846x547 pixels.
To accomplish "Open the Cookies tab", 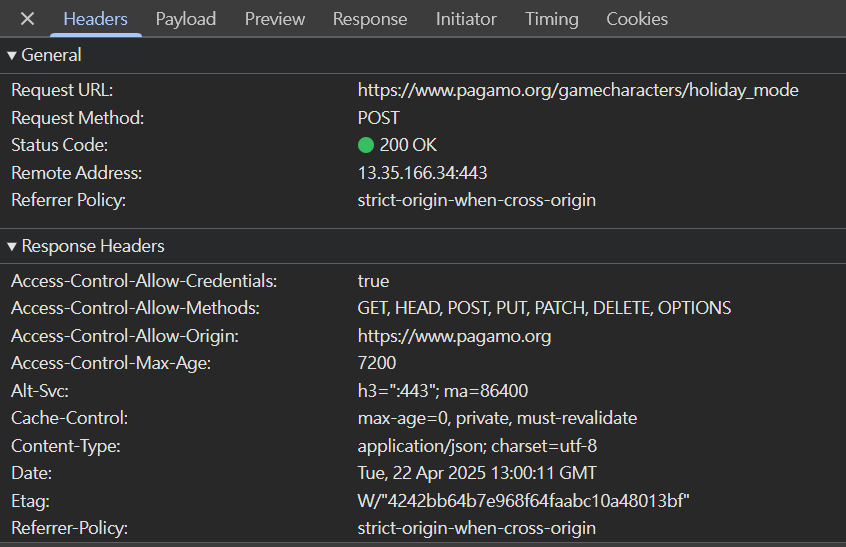I will click(637, 19).
